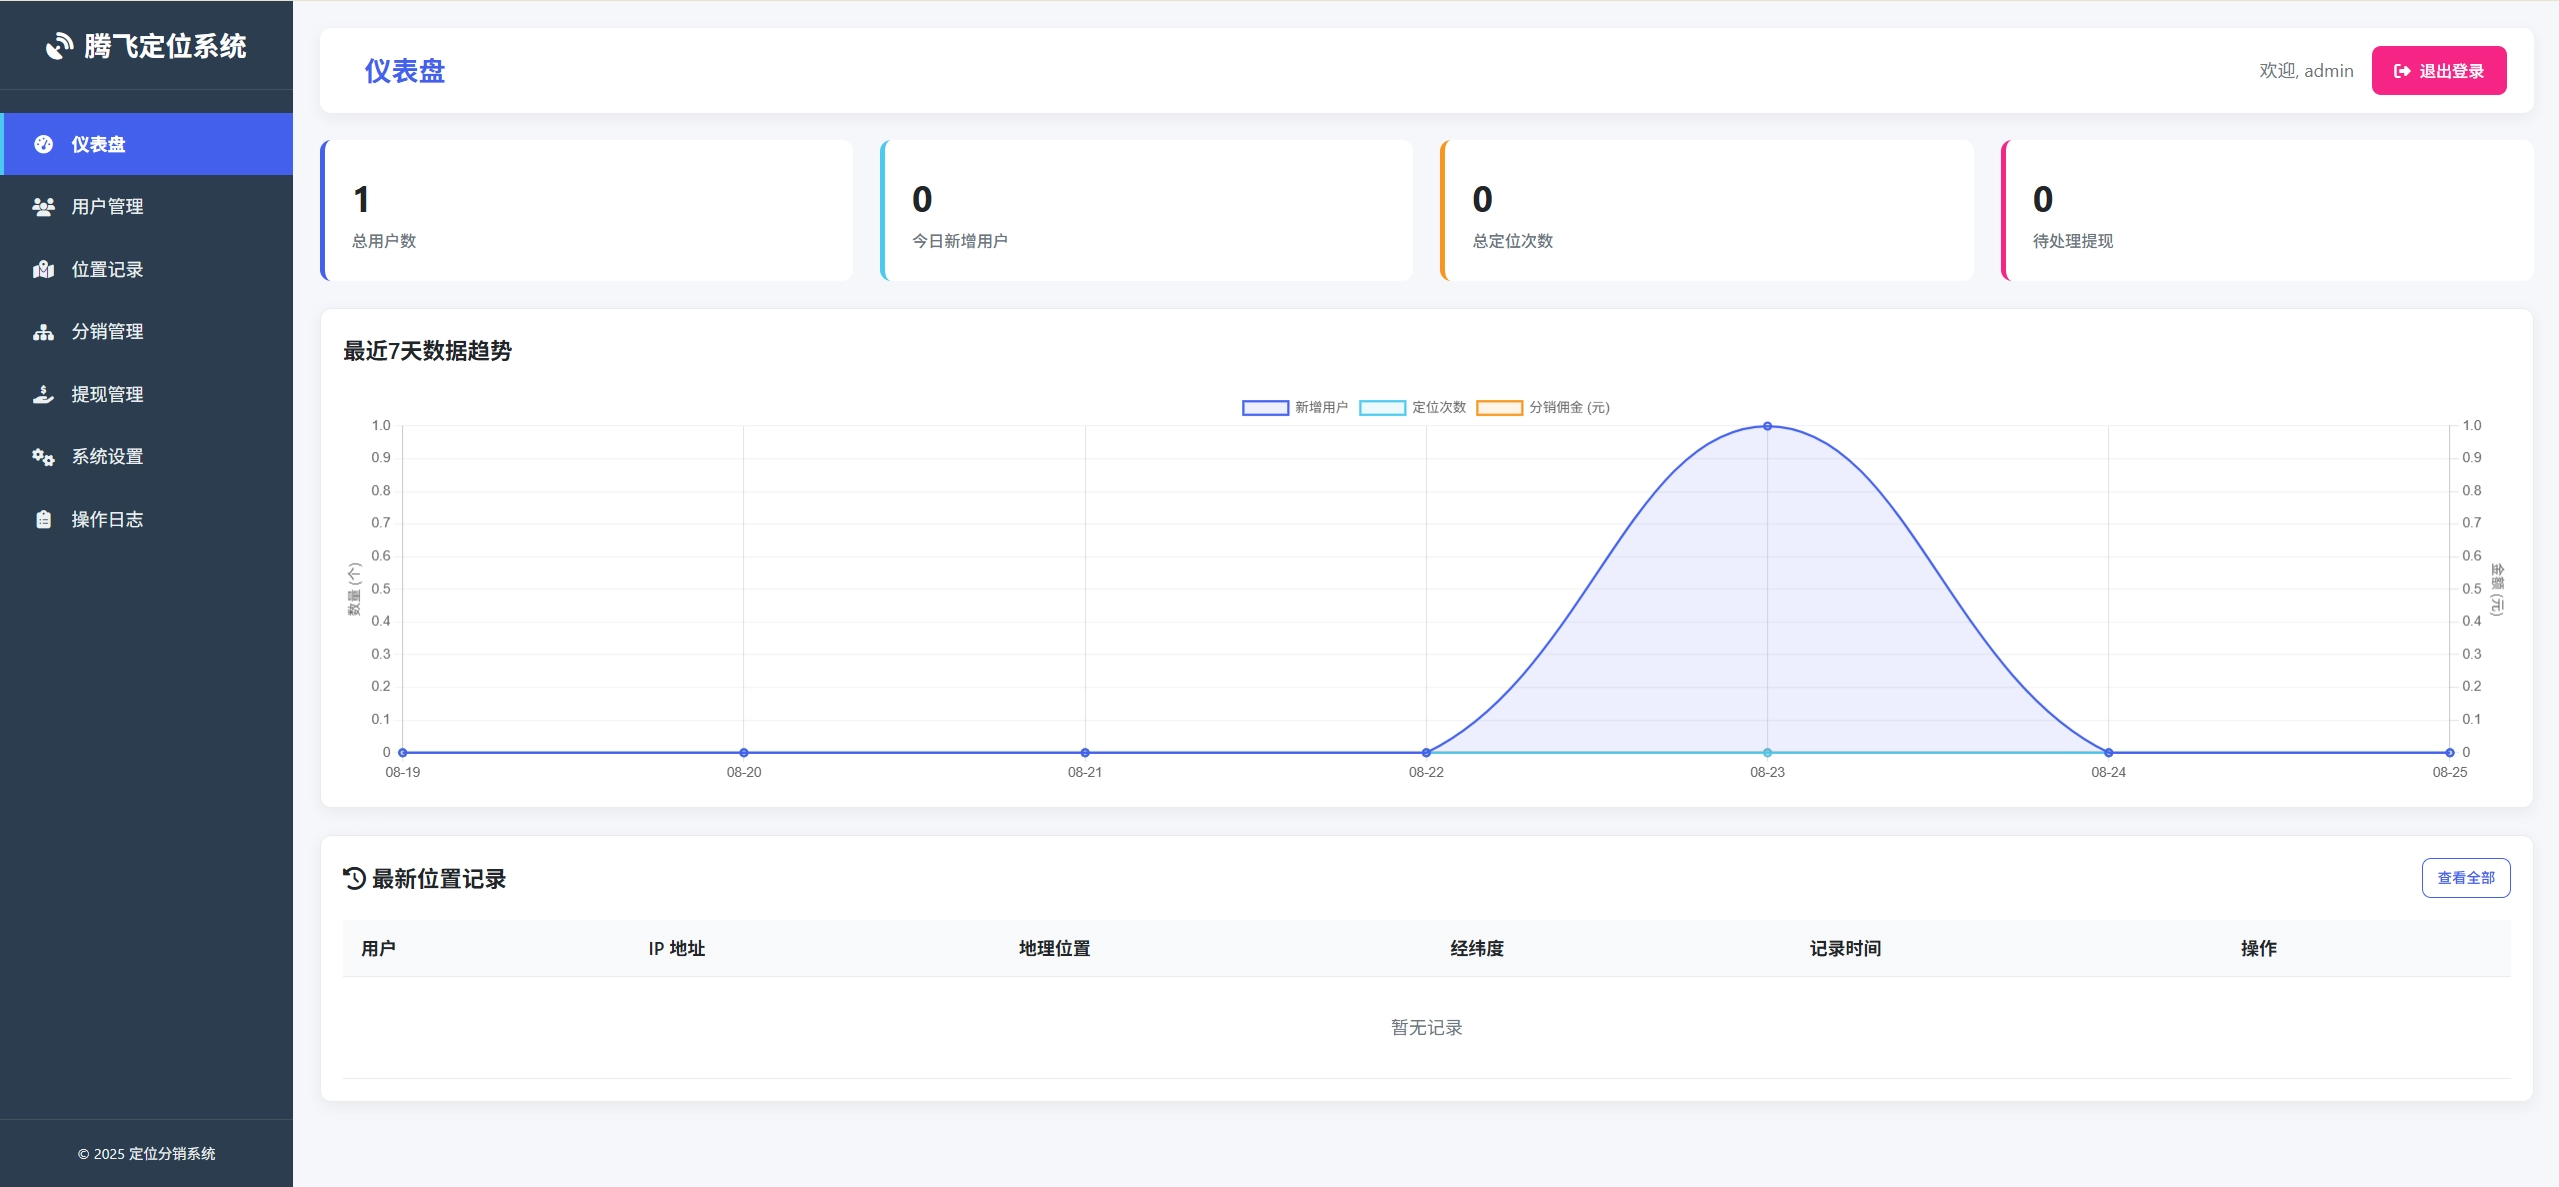The width and height of the screenshot is (2559, 1187).
Task: Click the 总用户数 stat card
Action: click(x=587, y=211)
